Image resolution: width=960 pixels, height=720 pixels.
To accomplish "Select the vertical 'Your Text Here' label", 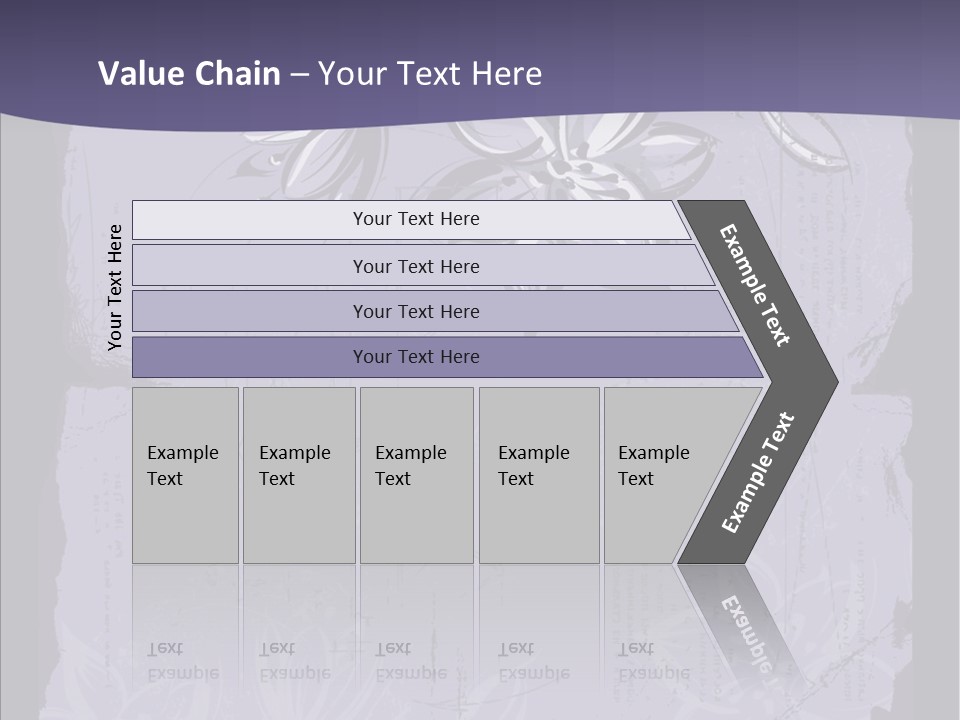I will coord(114,288).
